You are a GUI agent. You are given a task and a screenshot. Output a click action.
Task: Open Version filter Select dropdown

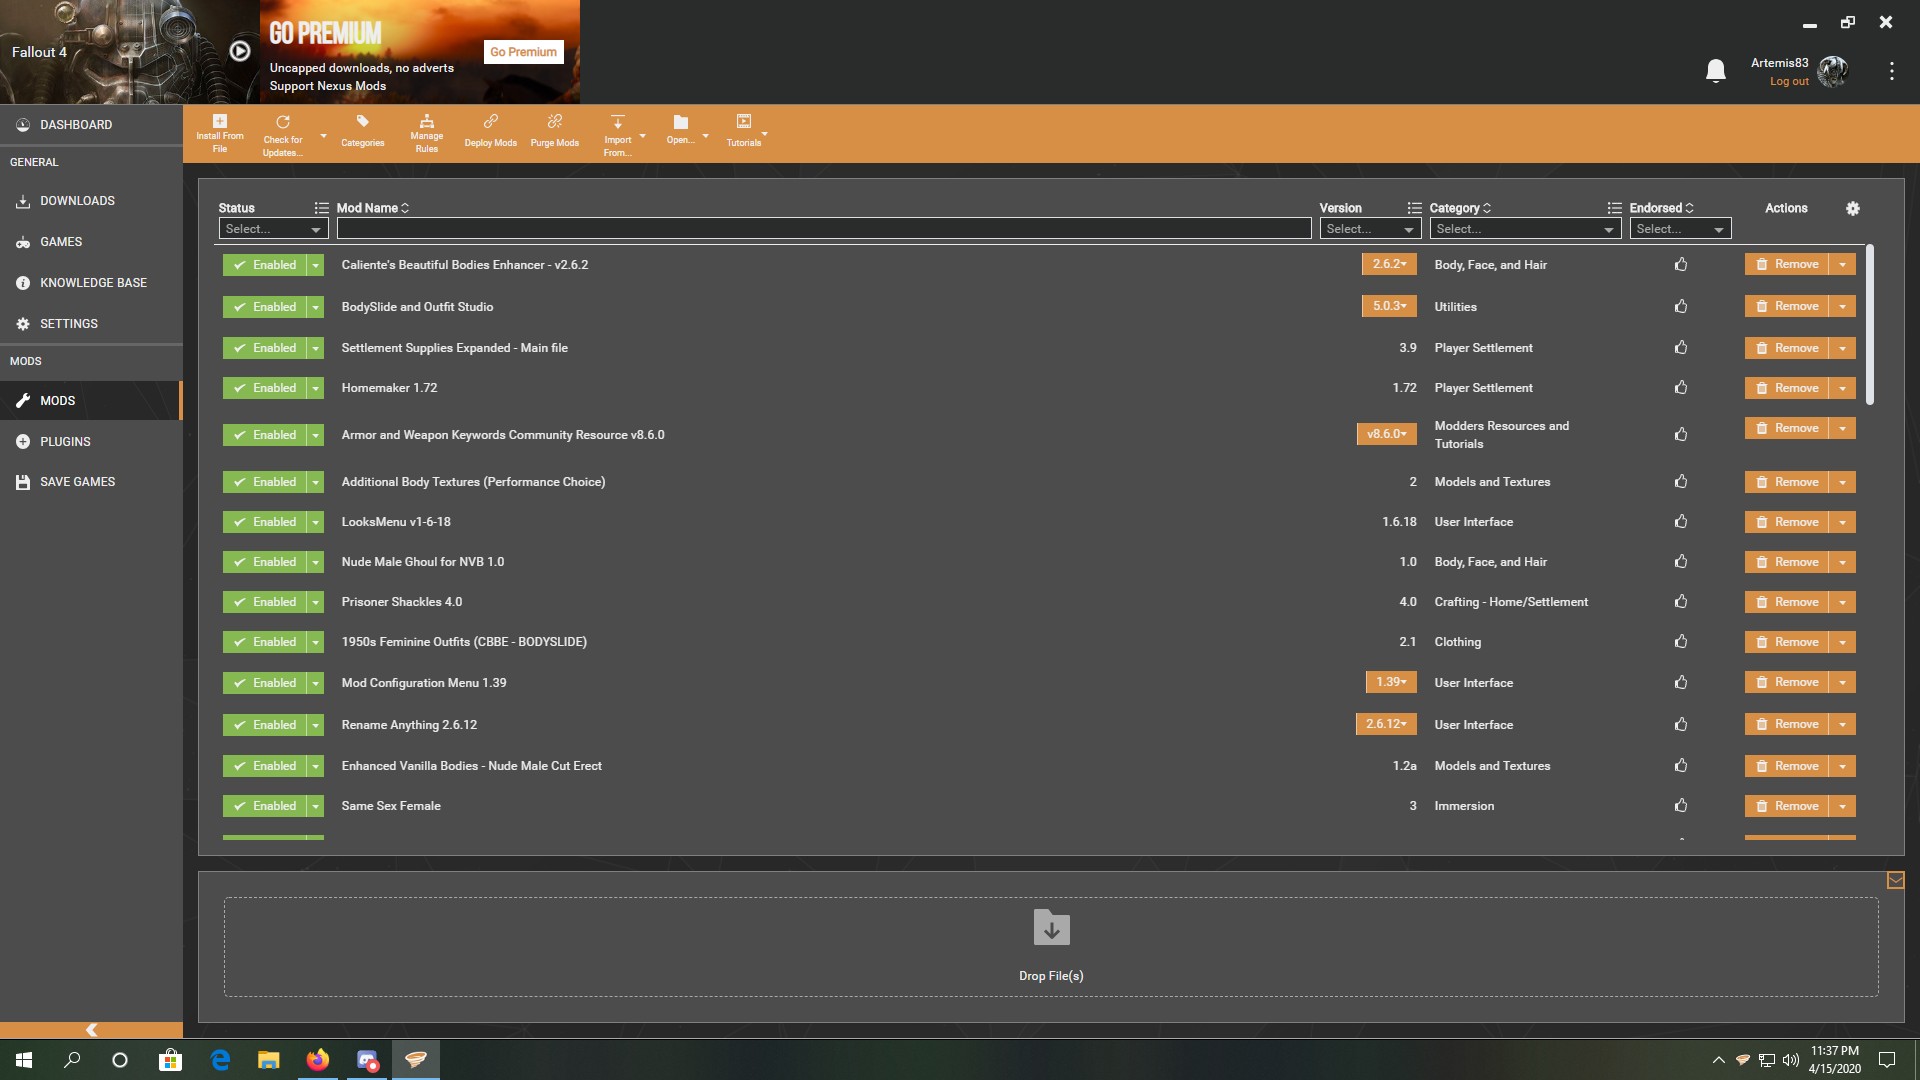point(1370,229)
